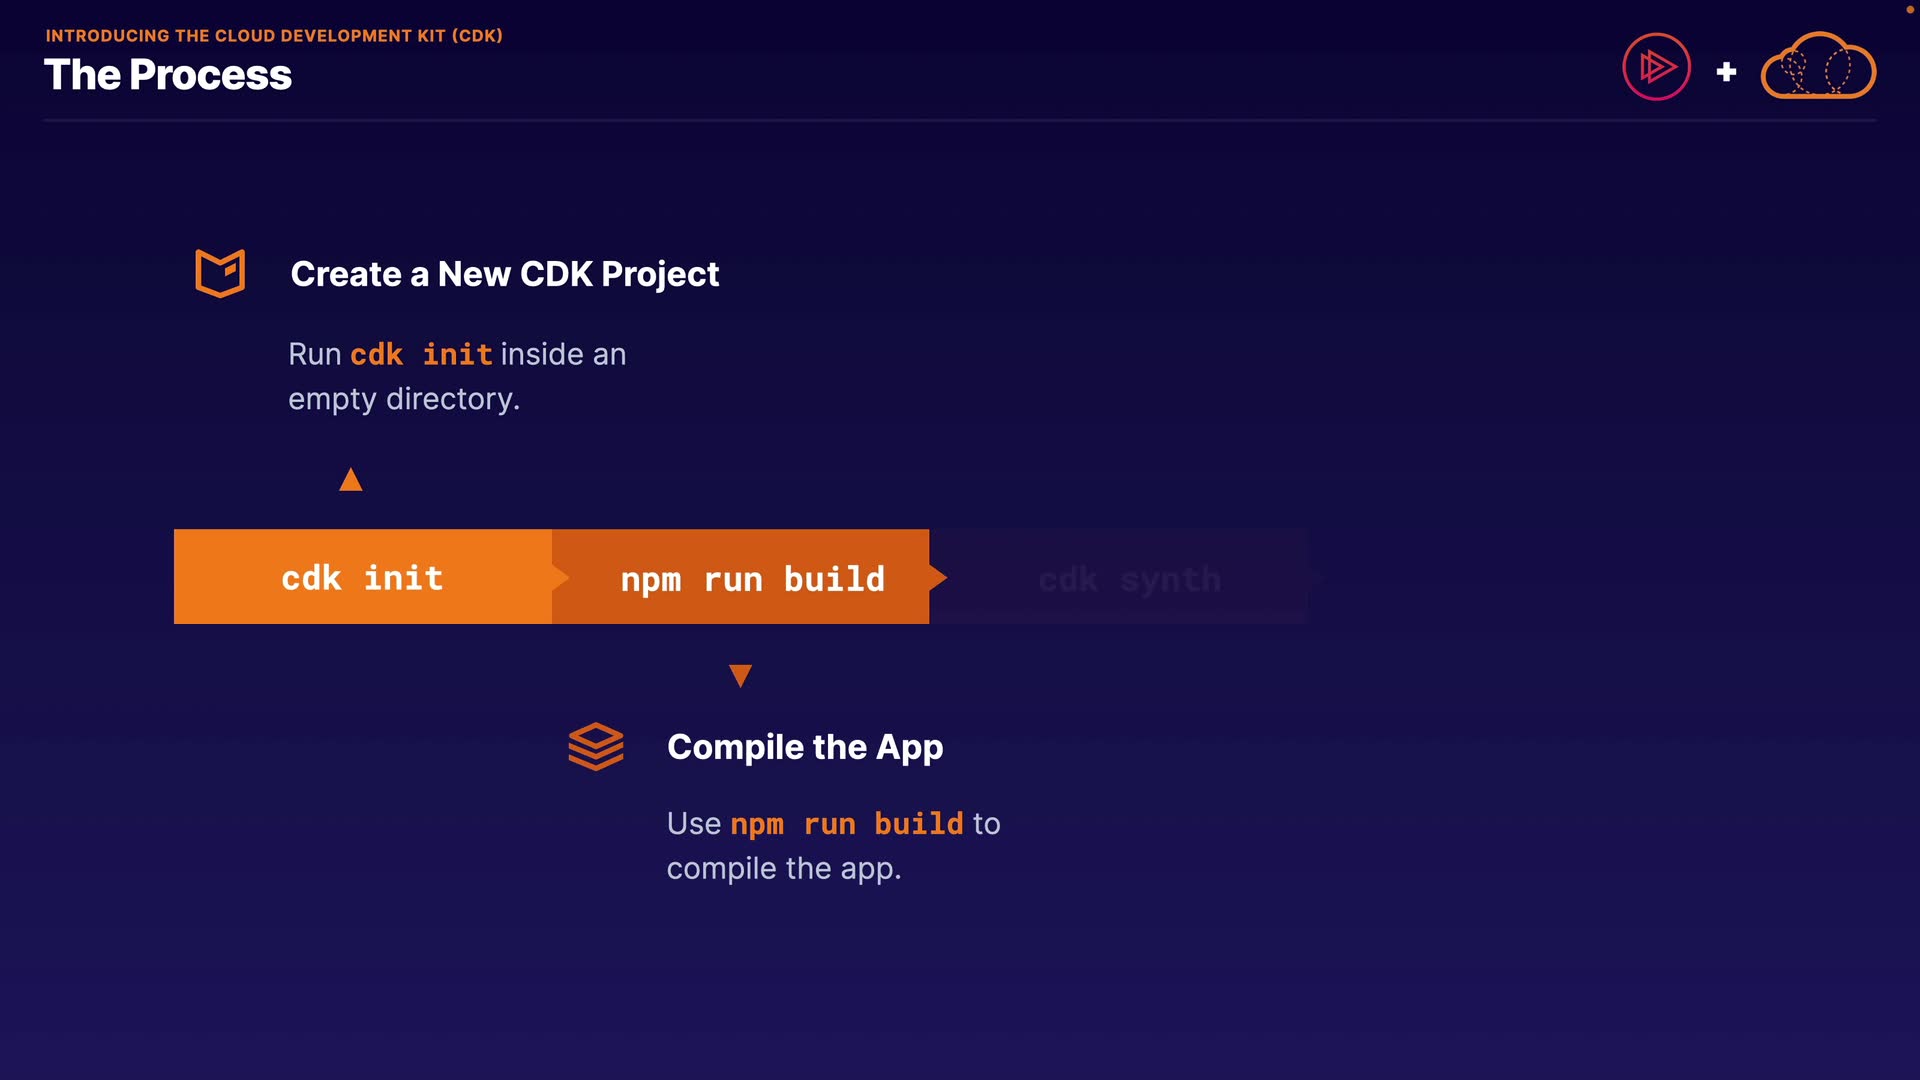The height and width of the screenshot is (1080, 1920).
Task: Click the orange box icon beside Create a New CDK Project
Action: pyautogui.click(x=220, y=273)
